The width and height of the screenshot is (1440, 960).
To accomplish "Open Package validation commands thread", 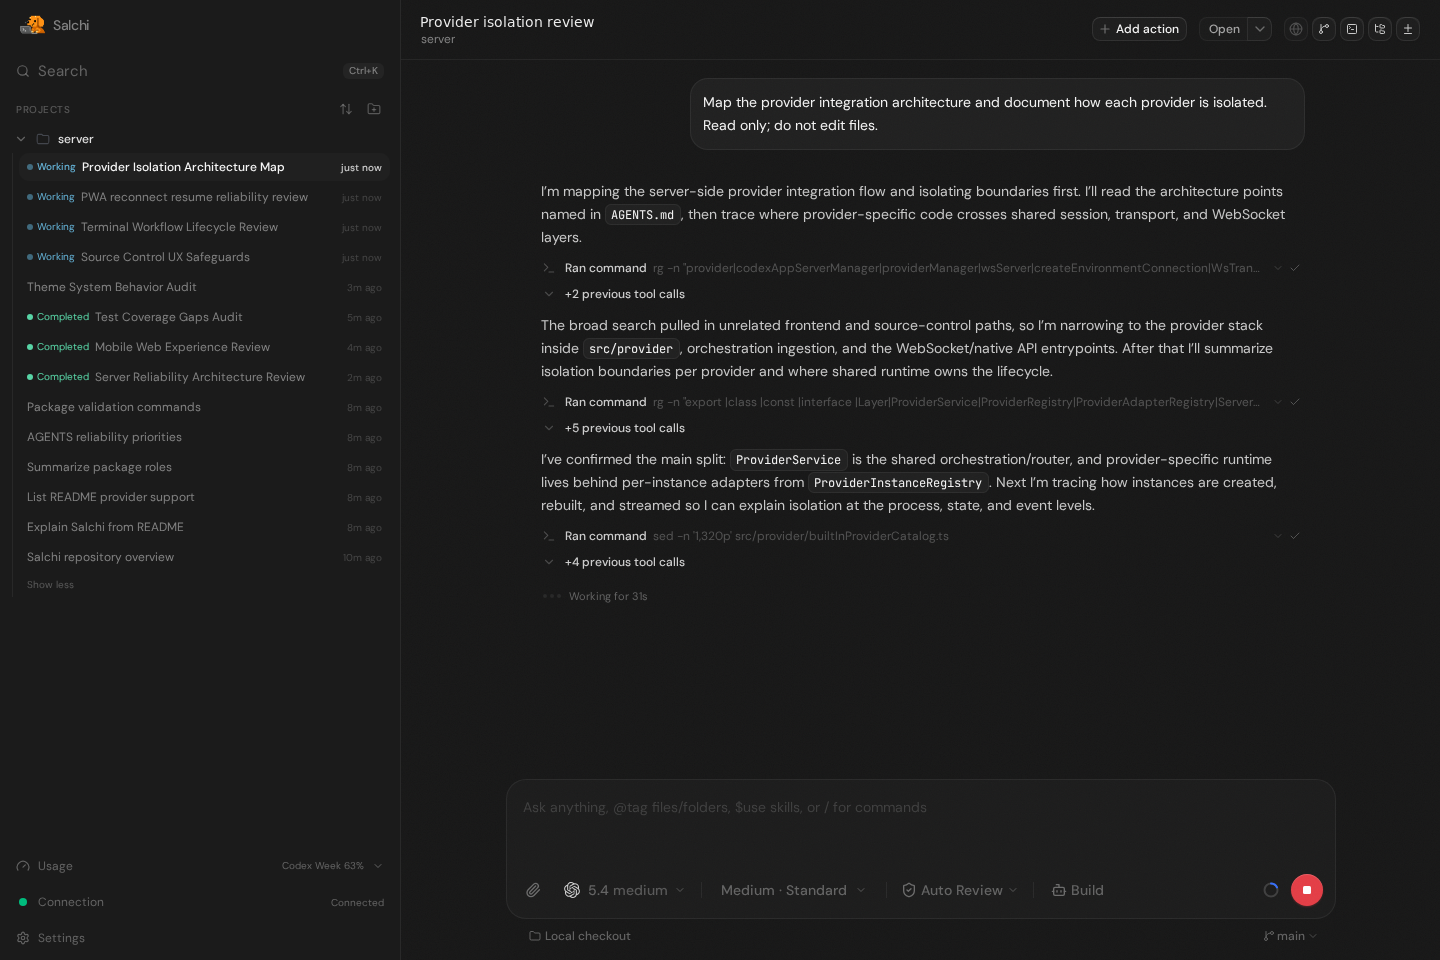I will (x=204, y=407).
